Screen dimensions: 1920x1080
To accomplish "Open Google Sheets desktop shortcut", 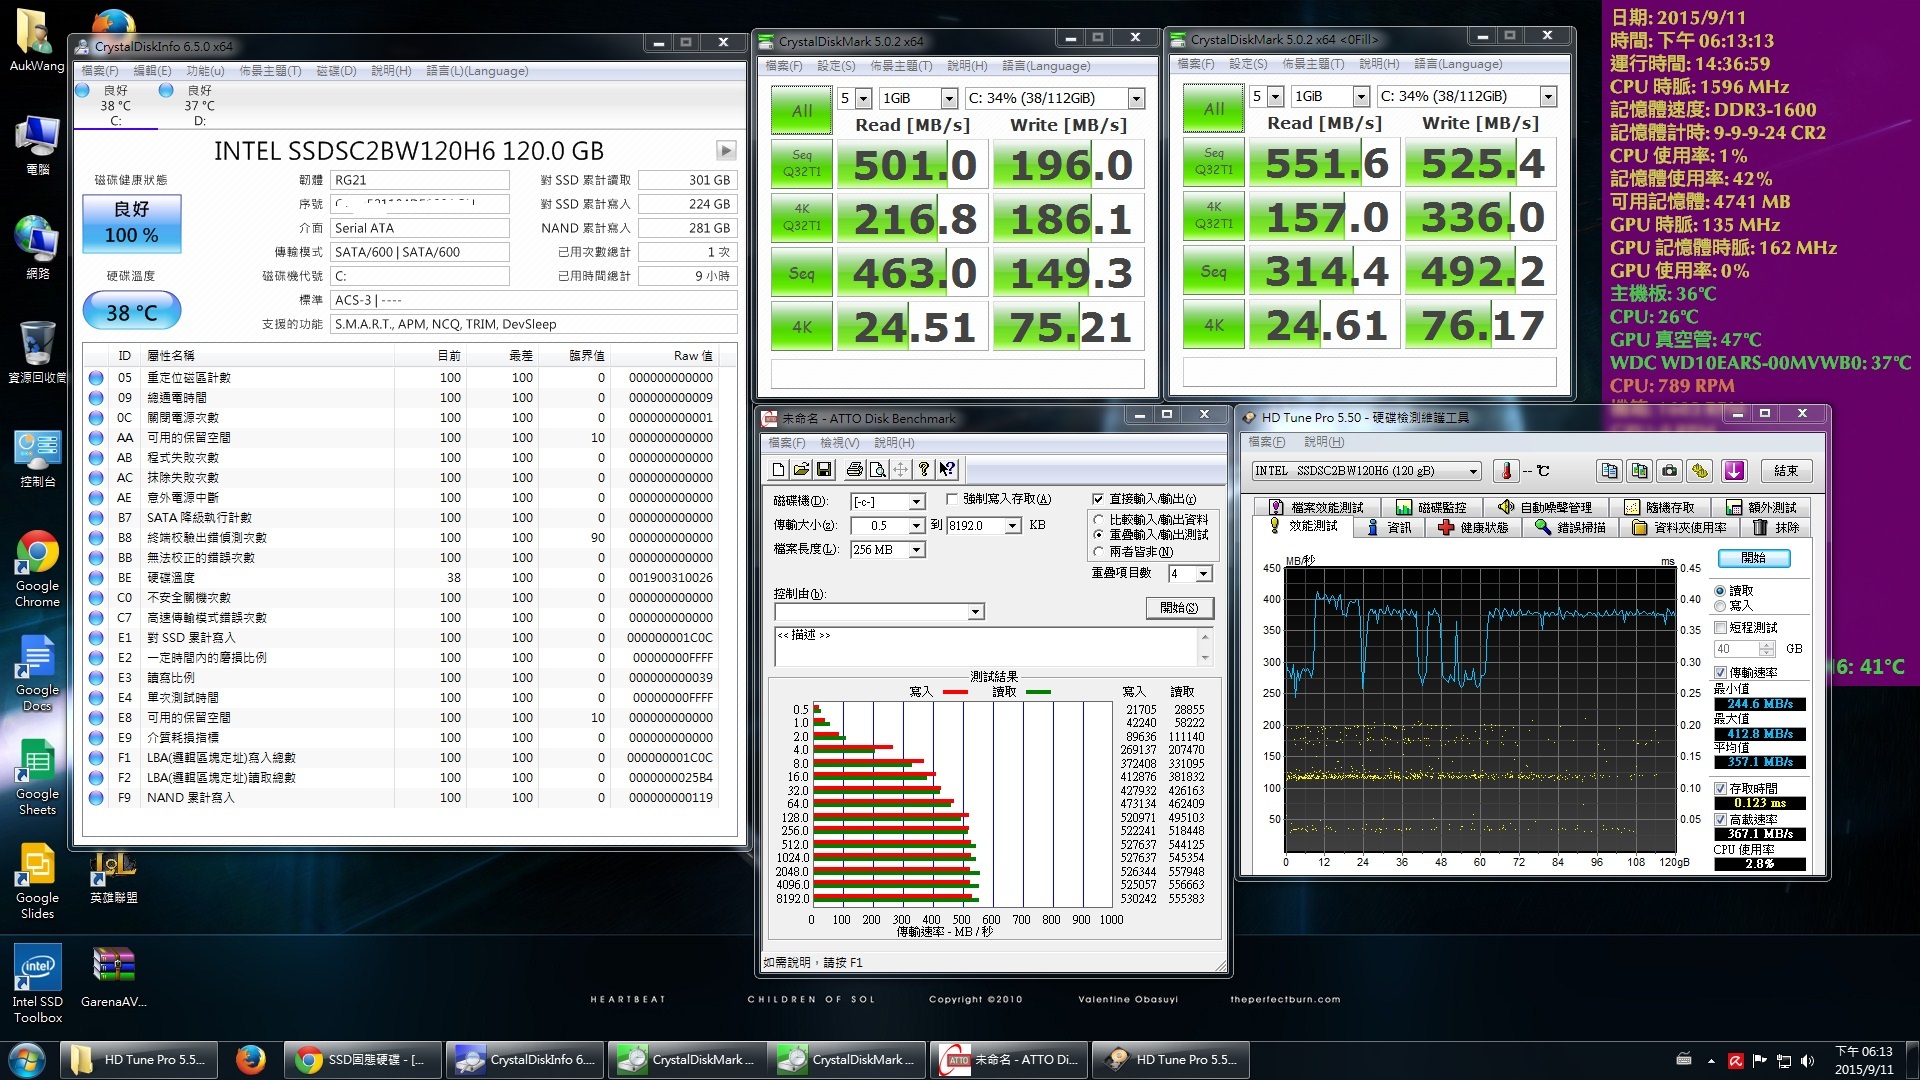I will click(37, 777).
